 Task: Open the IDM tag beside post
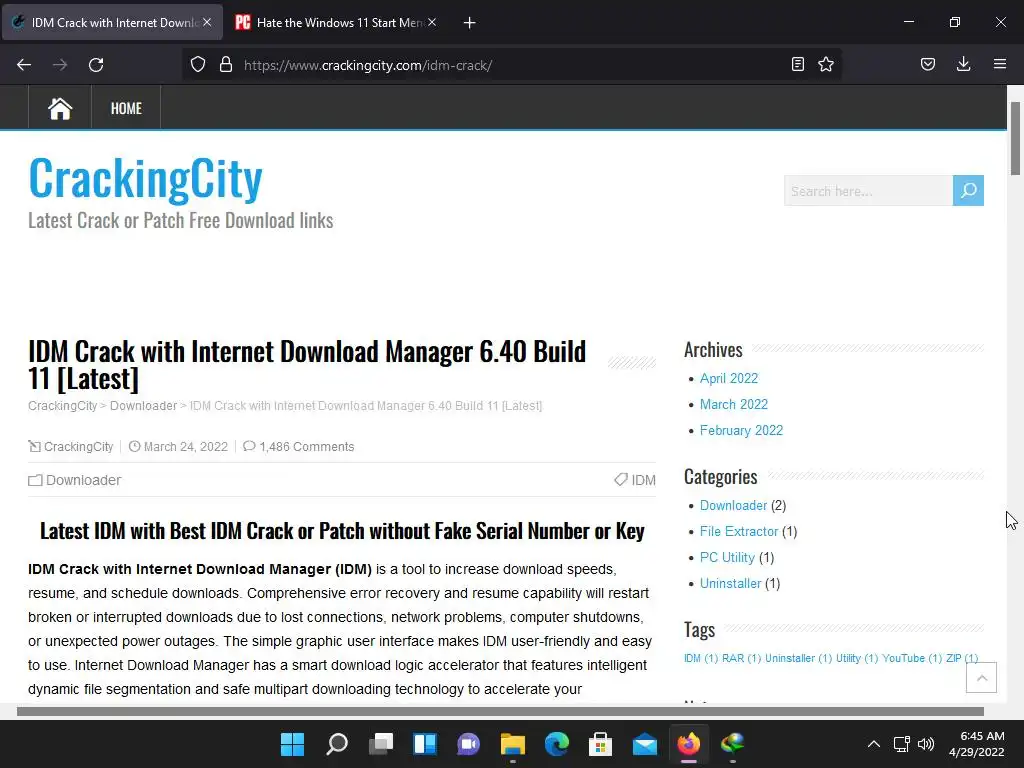coord(643,480)
